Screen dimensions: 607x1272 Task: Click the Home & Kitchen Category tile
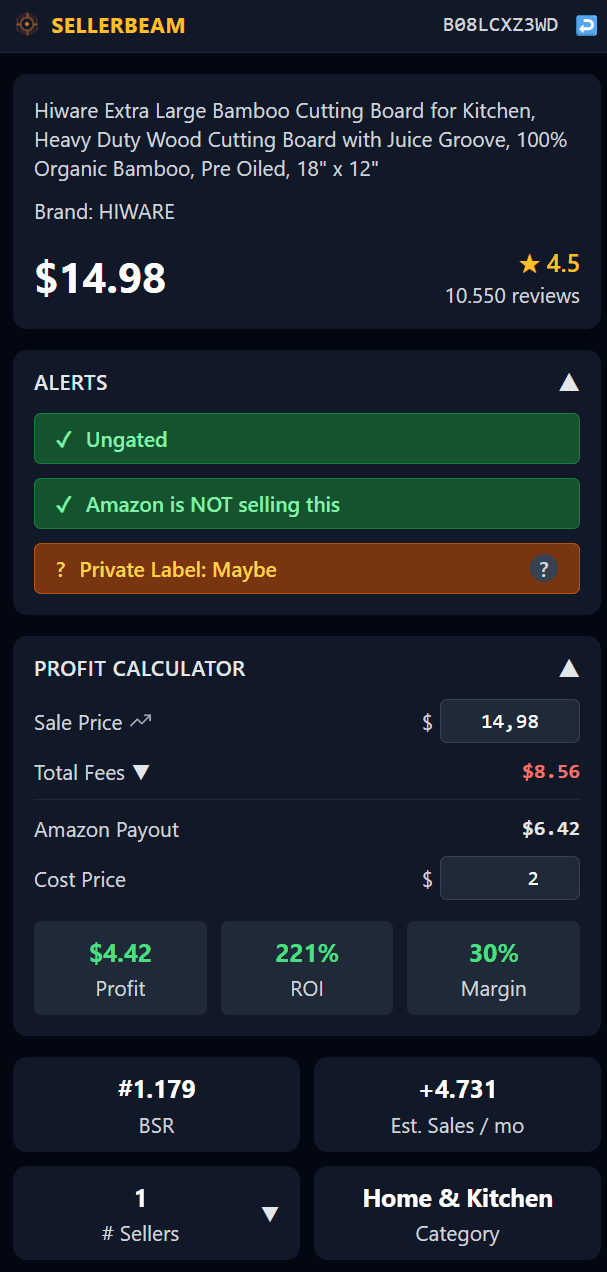457,1213
